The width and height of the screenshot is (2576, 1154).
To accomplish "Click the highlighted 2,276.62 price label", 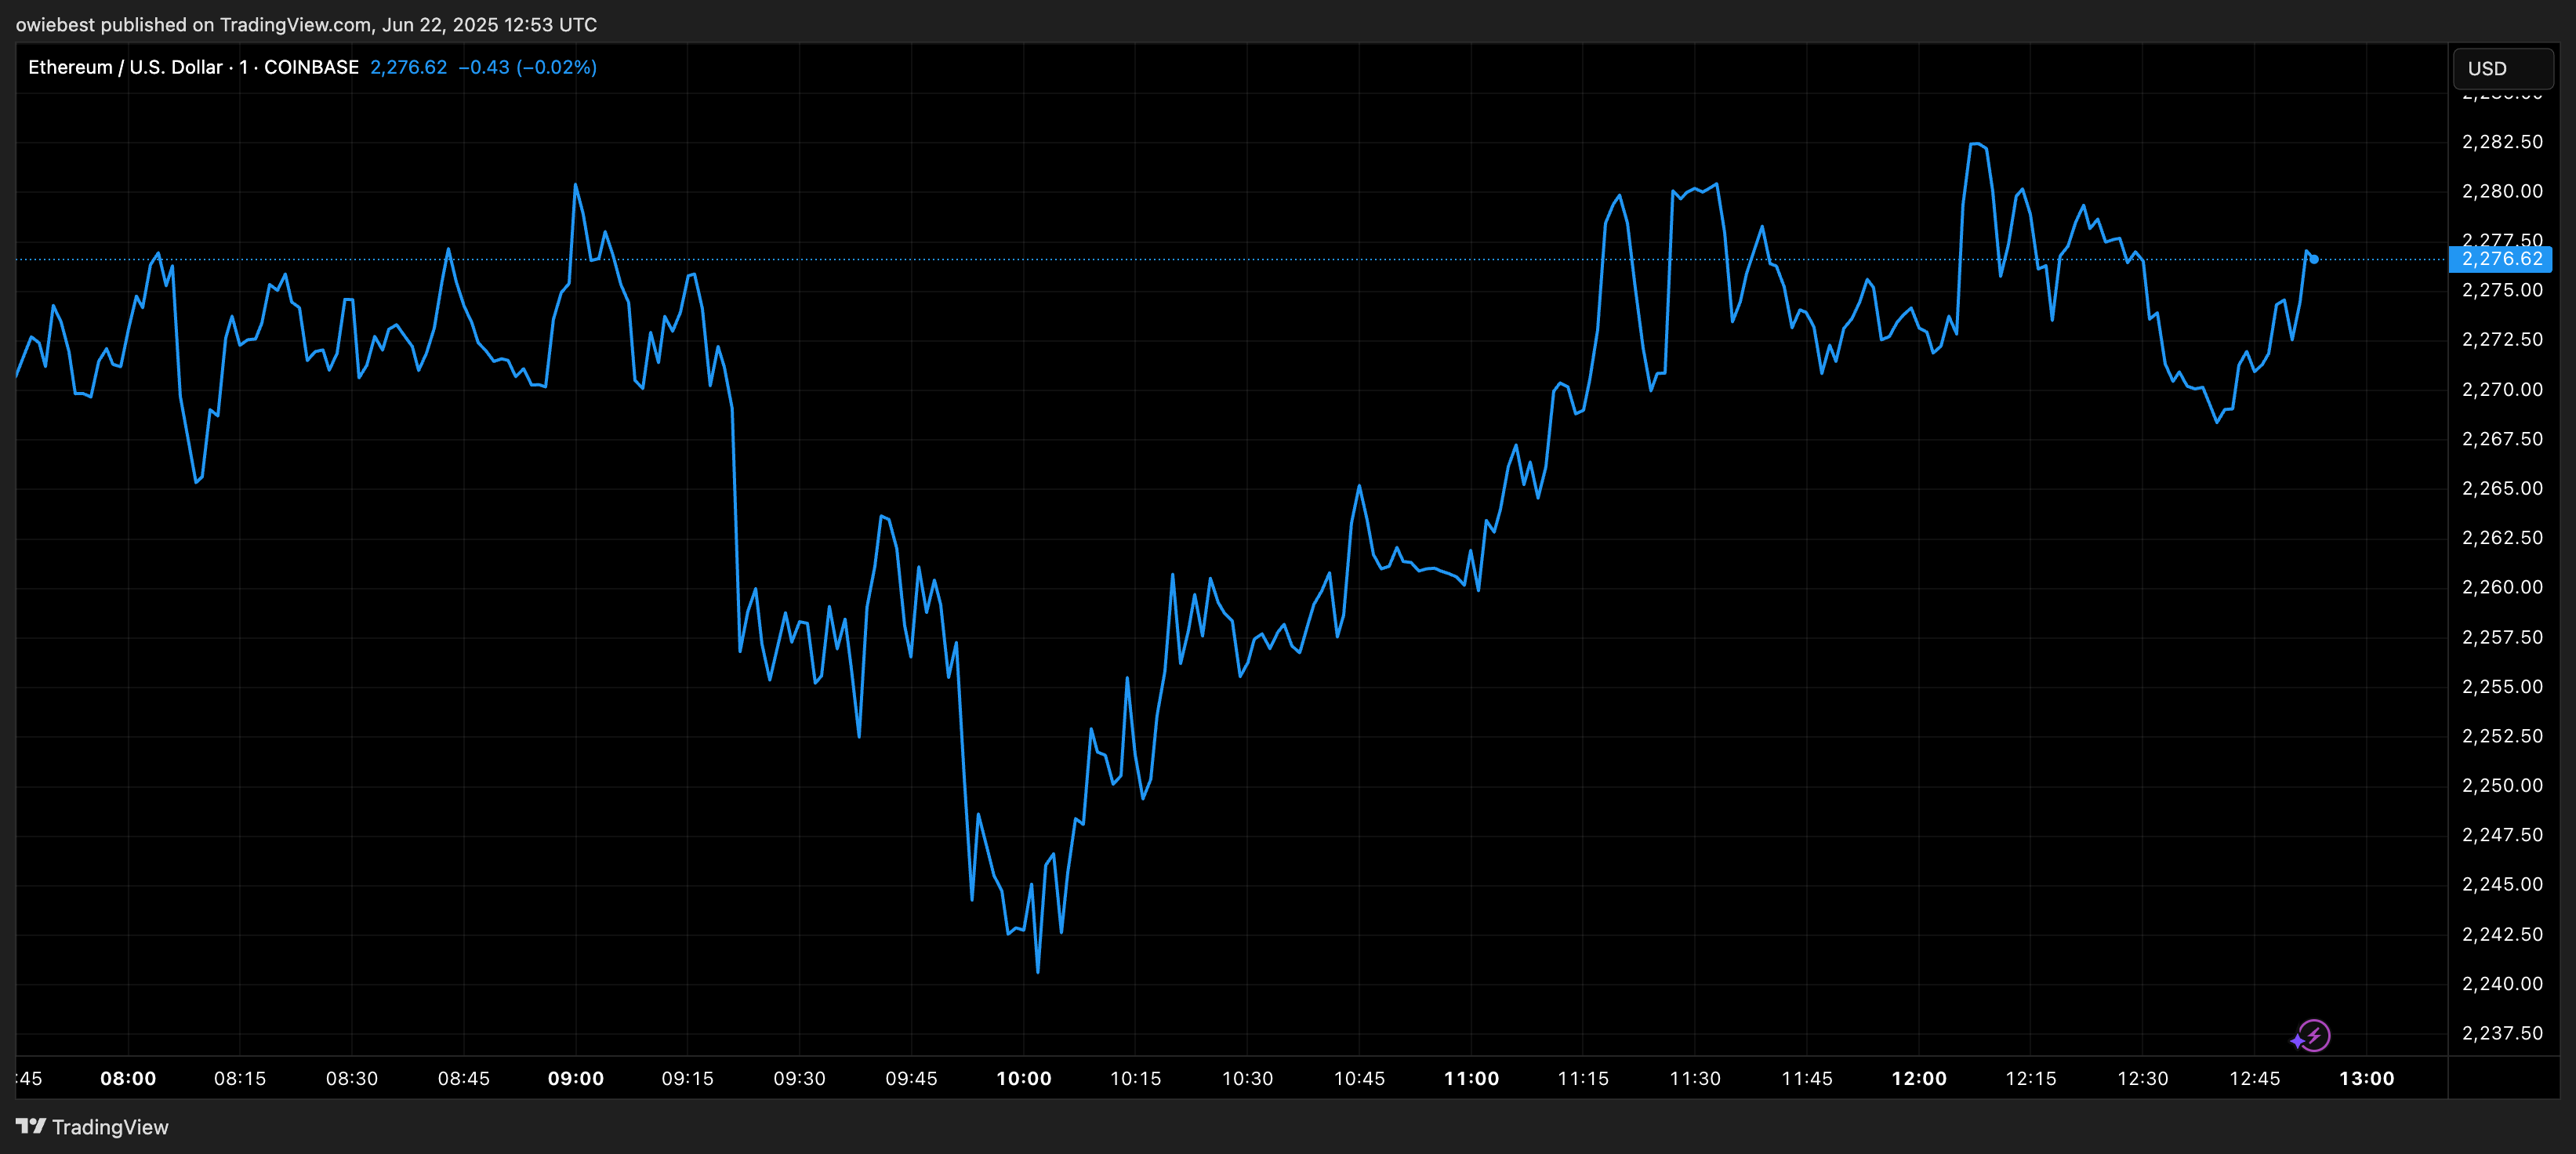I will point(2501,259).
